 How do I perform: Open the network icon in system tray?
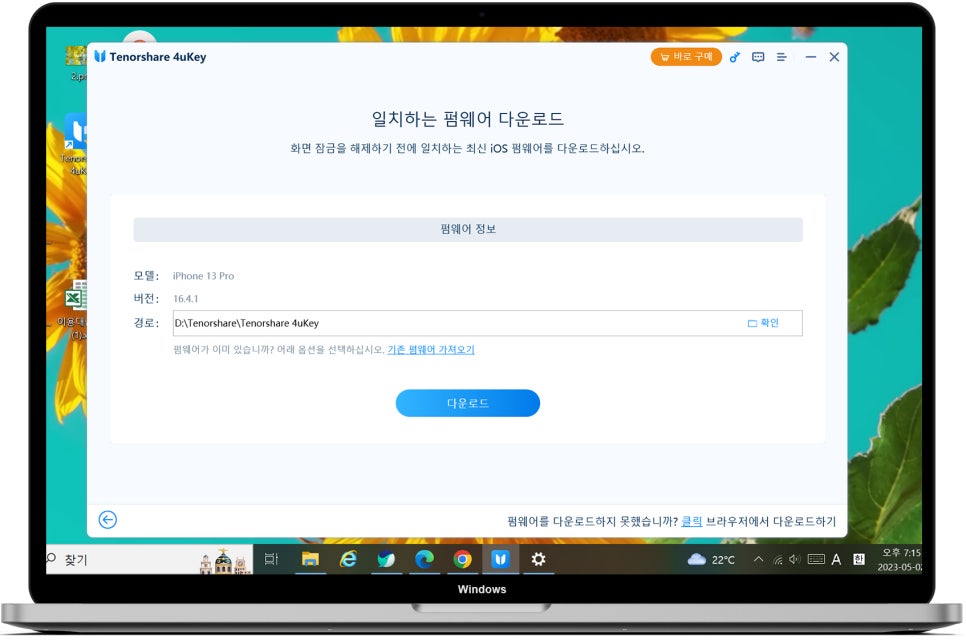click(x=778, y=559)
